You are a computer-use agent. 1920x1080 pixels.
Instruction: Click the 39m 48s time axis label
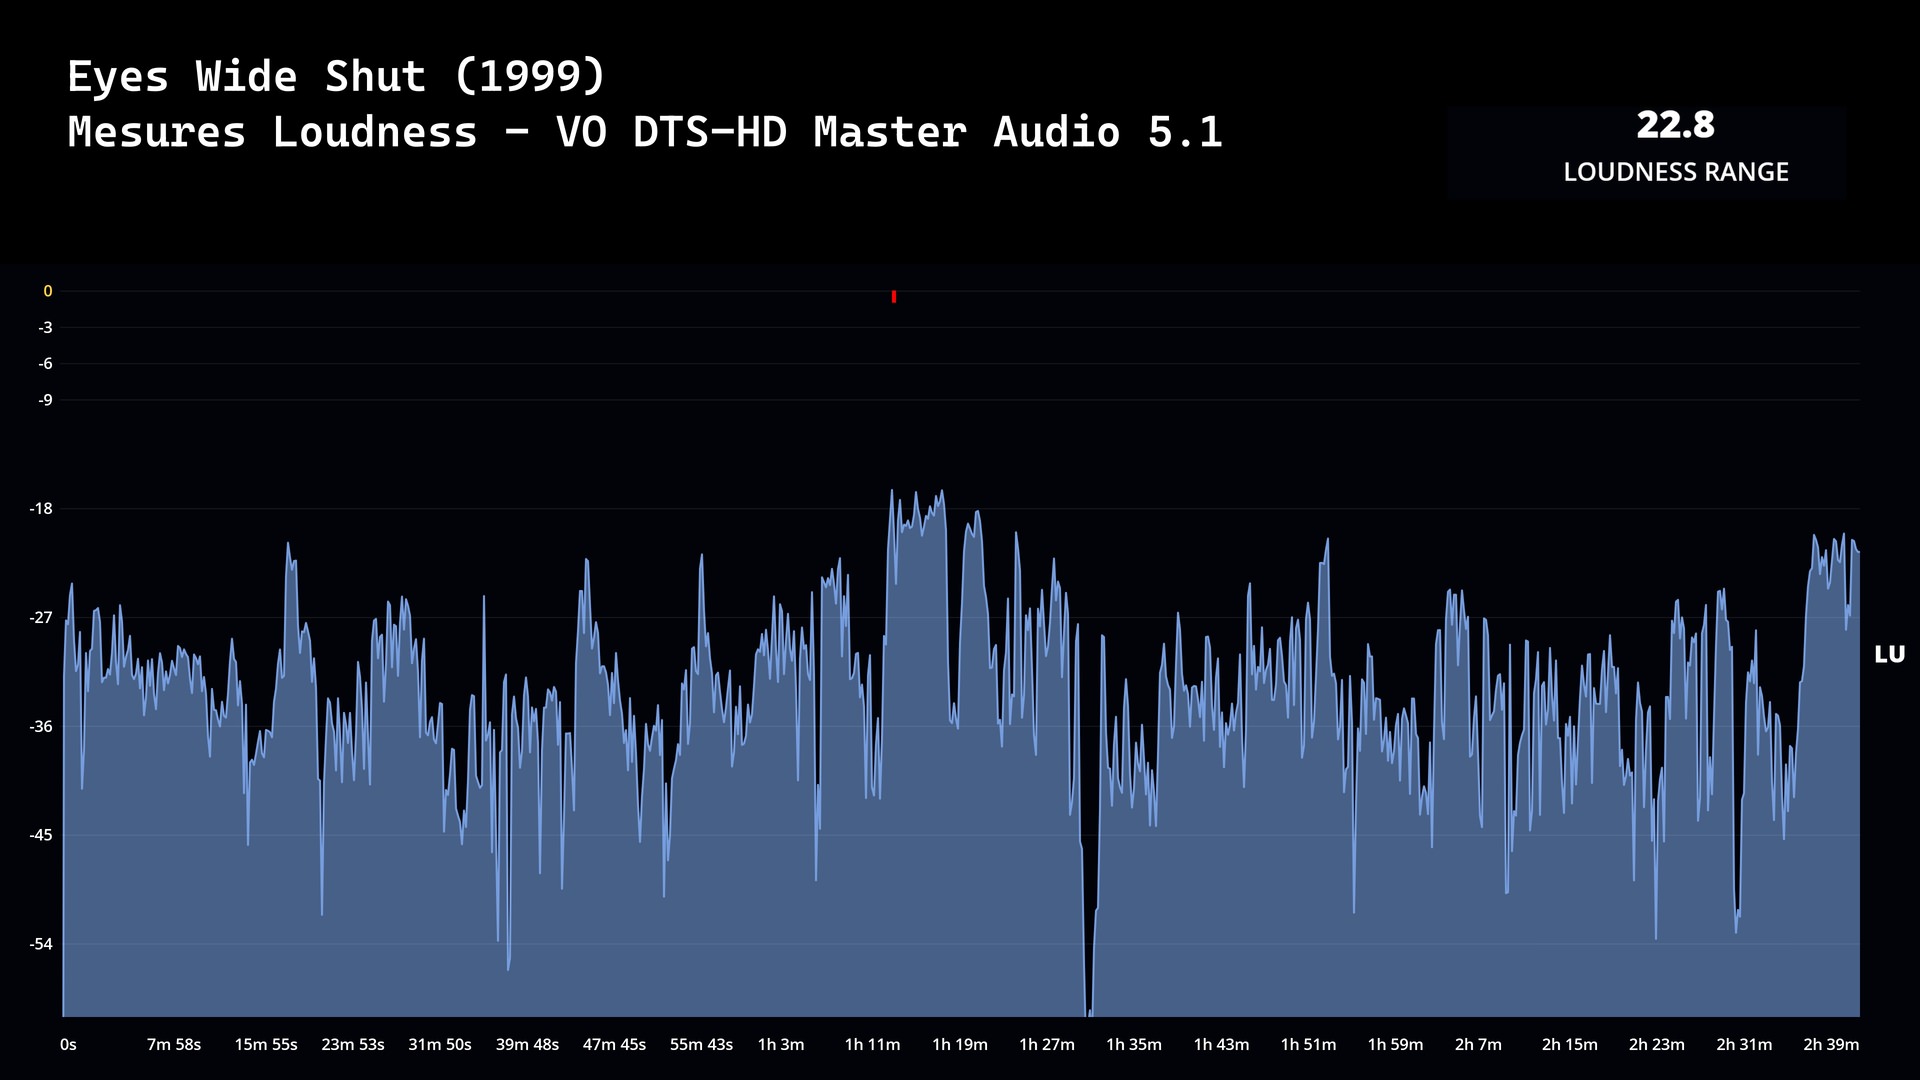(527, 1044)
